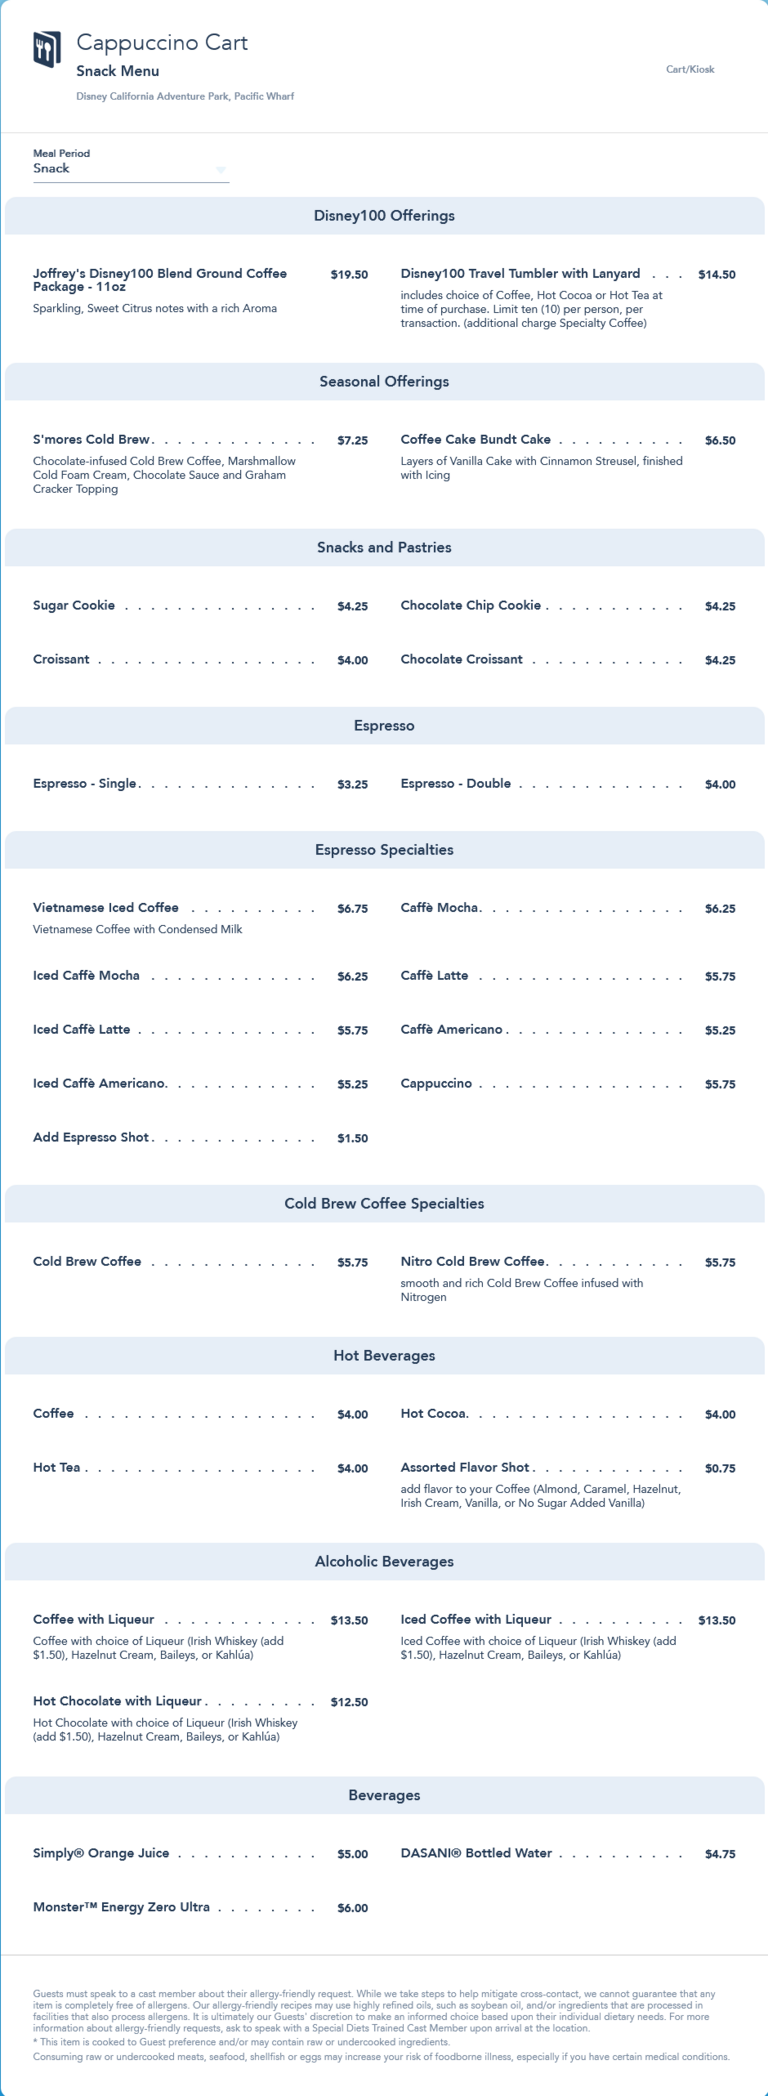Click S'mores Cold Brew menu item
The width and height of the screenshot is (768, 2096).
pyautogui.click(x=92, y=439)
